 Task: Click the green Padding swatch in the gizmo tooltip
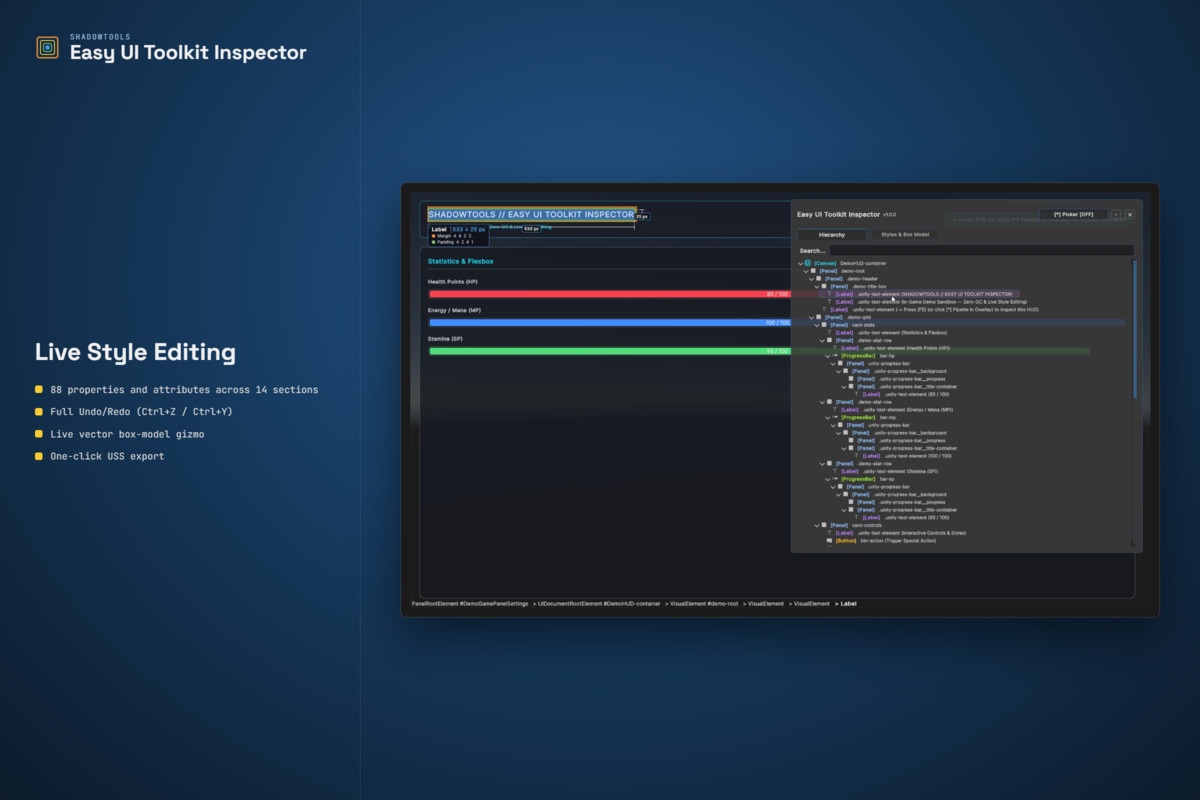tap(434, 242)
